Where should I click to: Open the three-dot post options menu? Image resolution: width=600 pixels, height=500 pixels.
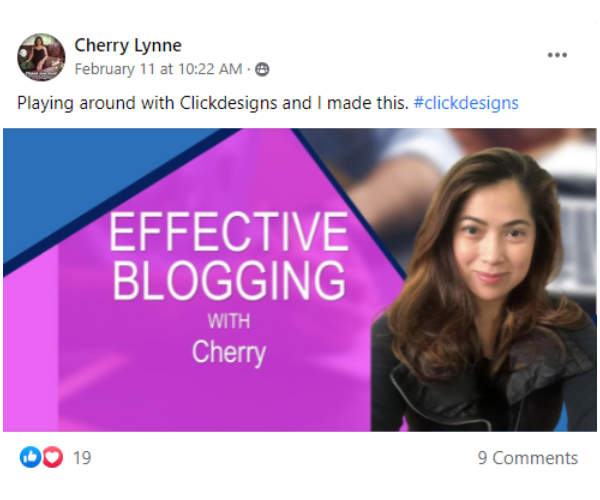click(x=557, y=55)
